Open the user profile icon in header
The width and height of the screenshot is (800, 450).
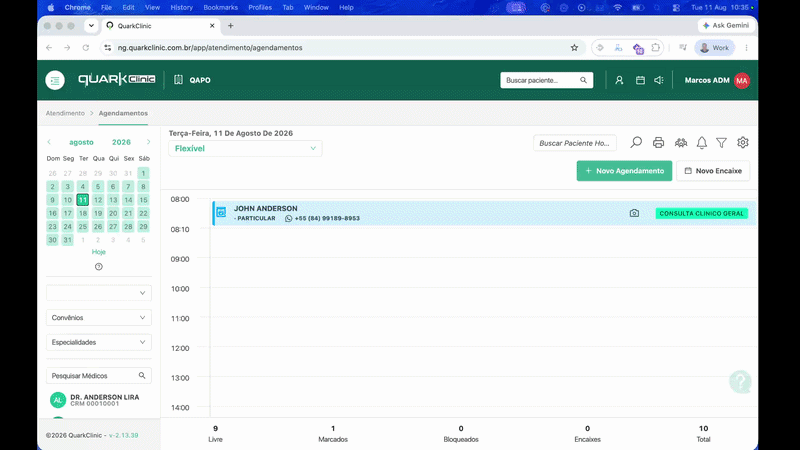coord(619,80)
